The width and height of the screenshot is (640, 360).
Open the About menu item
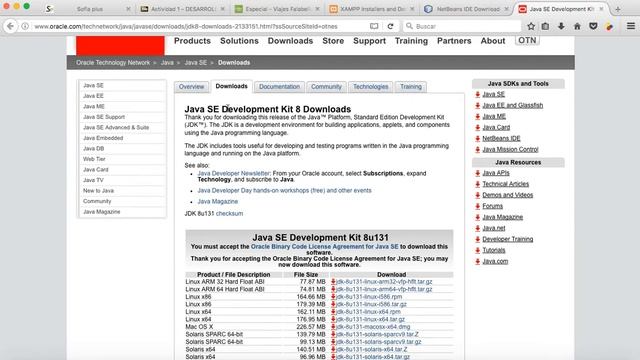(493, 41)
